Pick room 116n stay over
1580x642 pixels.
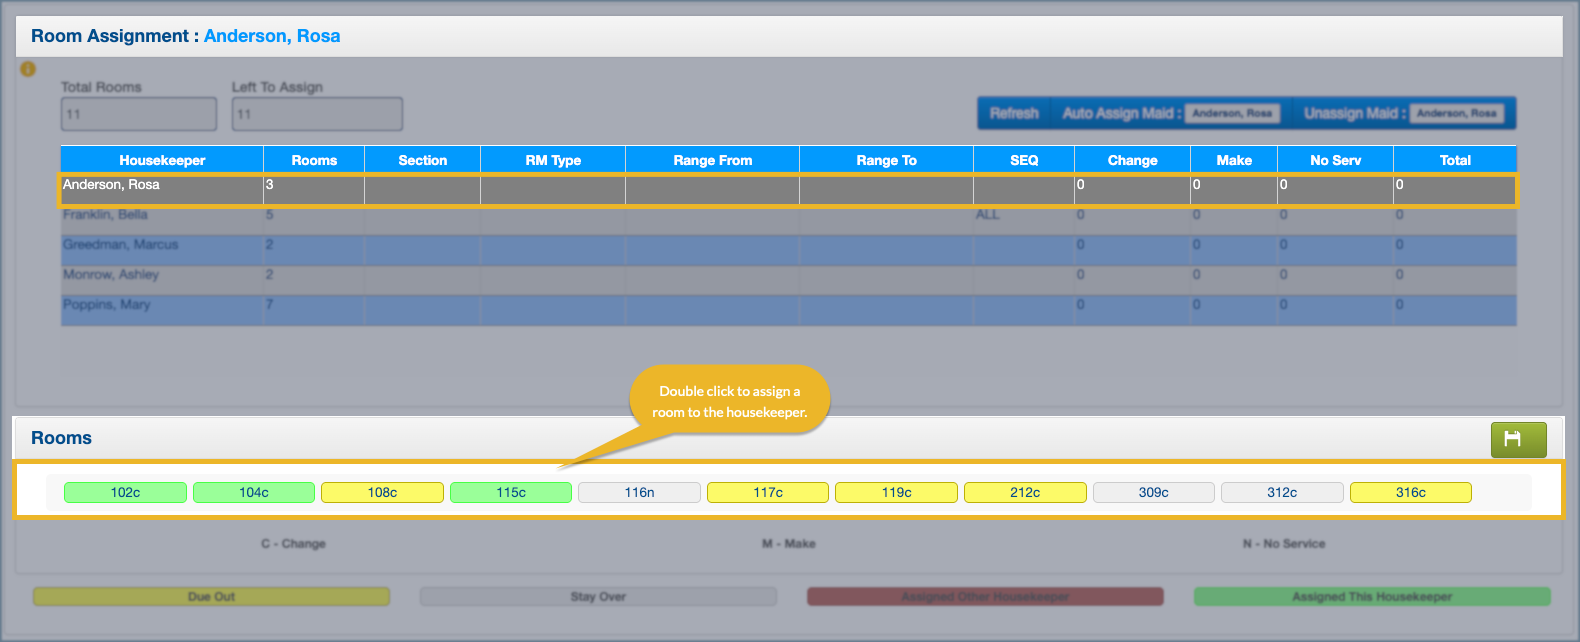(x=639, y=492)
